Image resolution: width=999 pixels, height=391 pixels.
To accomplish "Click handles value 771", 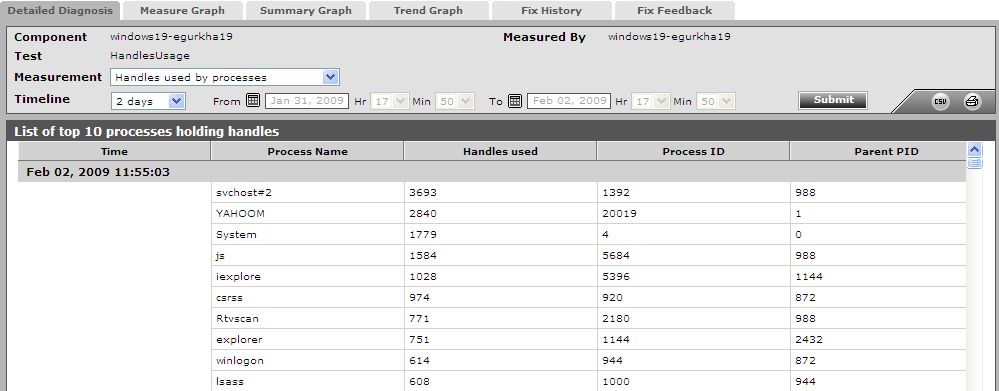I will point(420,318).
